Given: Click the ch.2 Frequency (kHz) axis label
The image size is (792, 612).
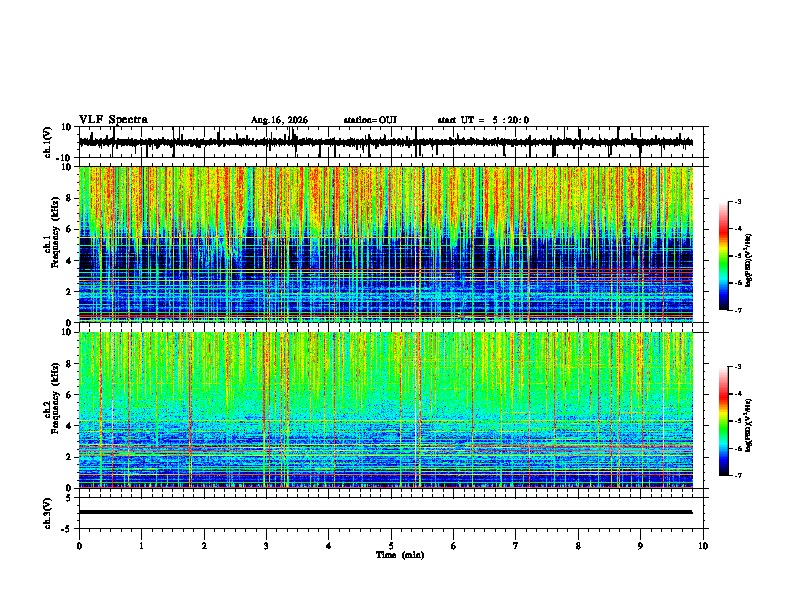Looking at the screenshot, I should (53, 410).
